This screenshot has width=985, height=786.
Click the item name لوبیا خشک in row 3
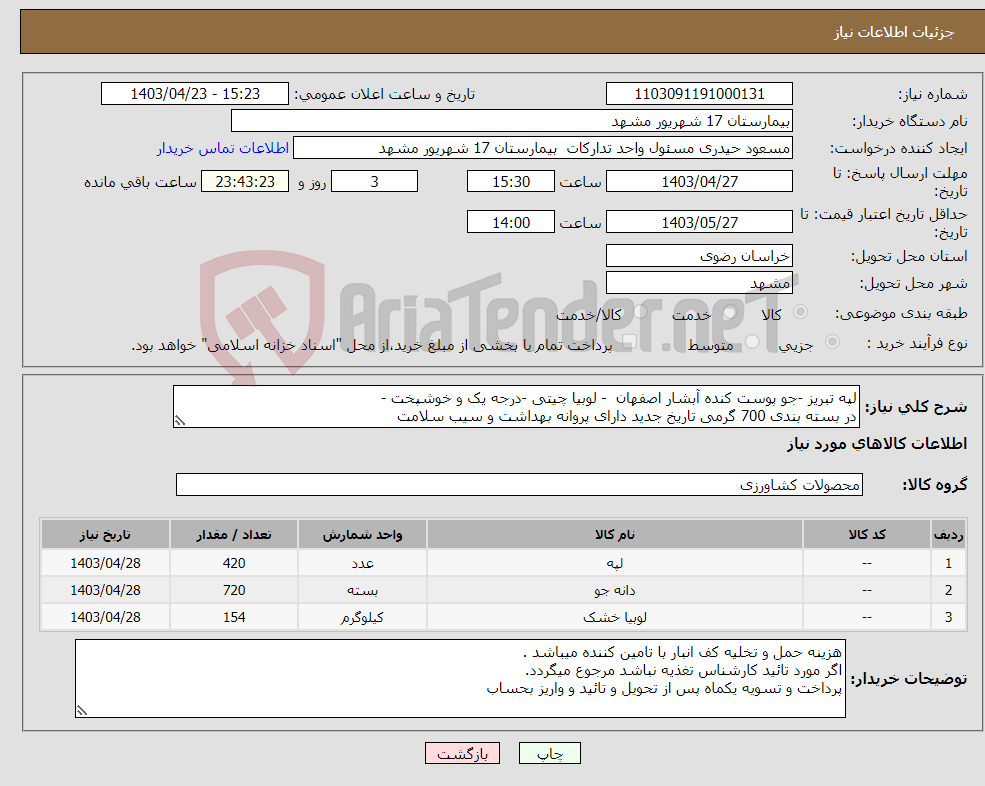click(615, 617)
